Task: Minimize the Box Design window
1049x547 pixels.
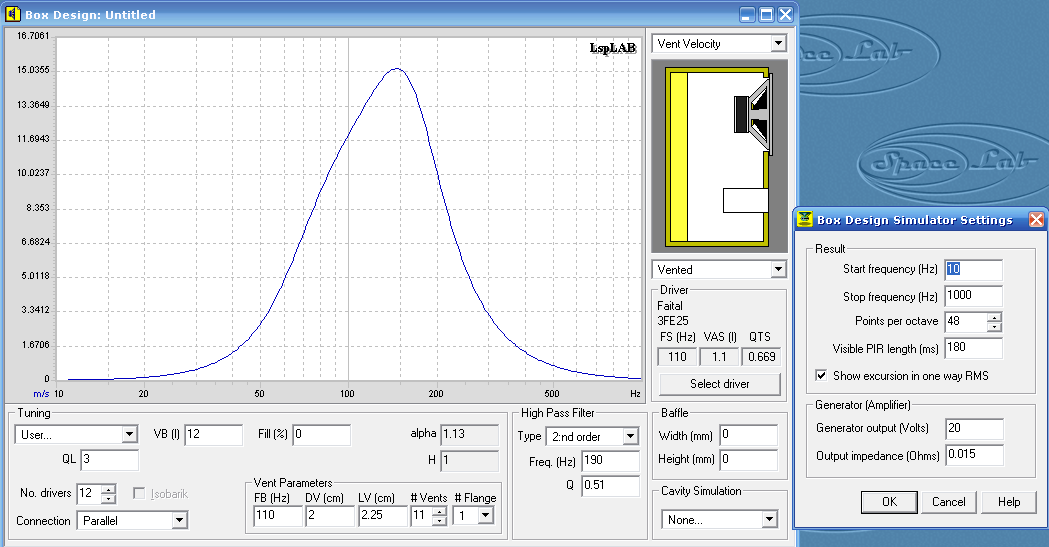Action: point(747,15)
